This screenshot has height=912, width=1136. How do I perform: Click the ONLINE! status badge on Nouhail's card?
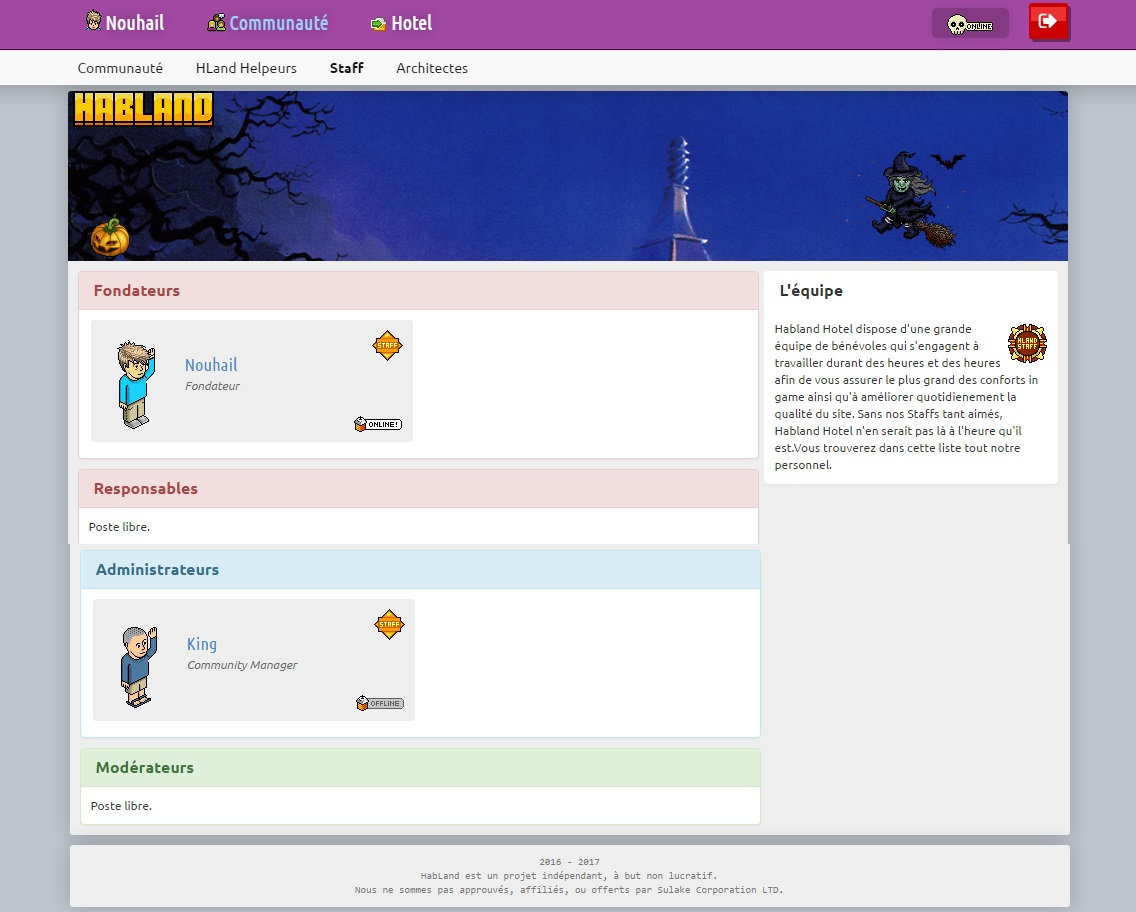[x=378, y=423]
